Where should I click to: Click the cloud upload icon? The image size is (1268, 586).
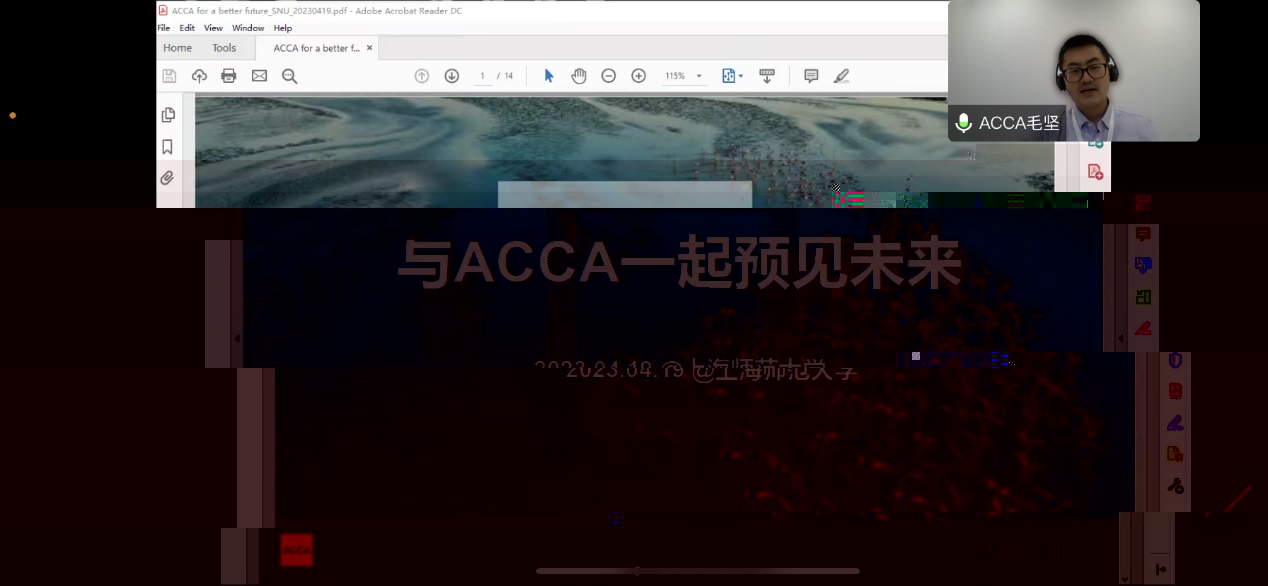199,76
